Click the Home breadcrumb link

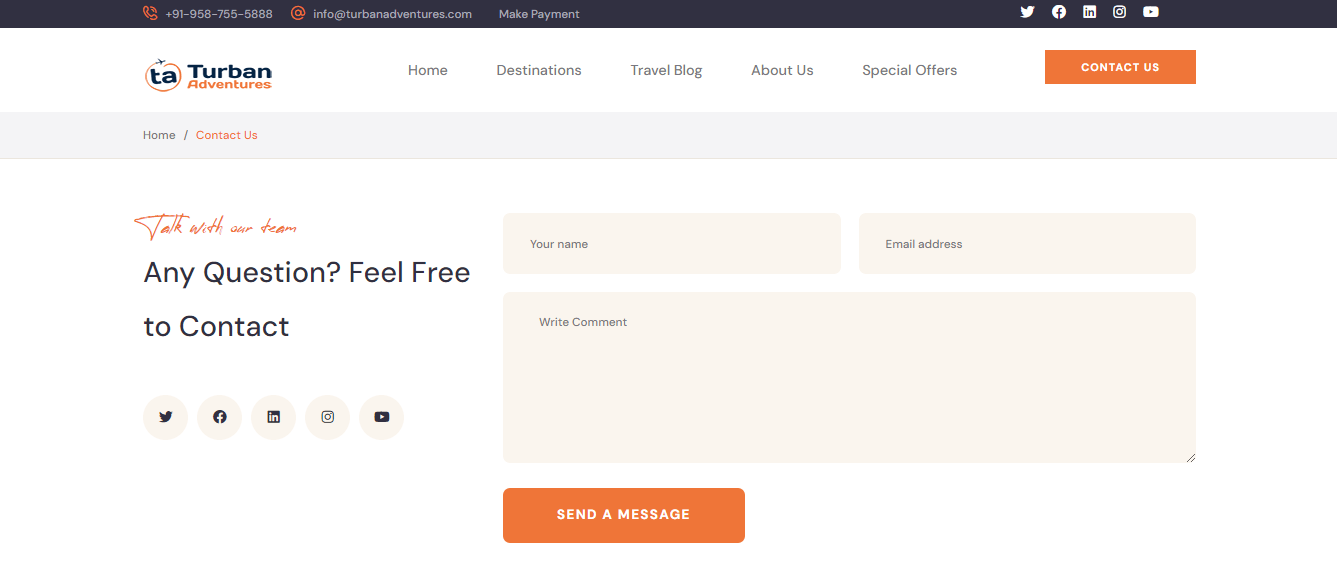tap(159, 135)
